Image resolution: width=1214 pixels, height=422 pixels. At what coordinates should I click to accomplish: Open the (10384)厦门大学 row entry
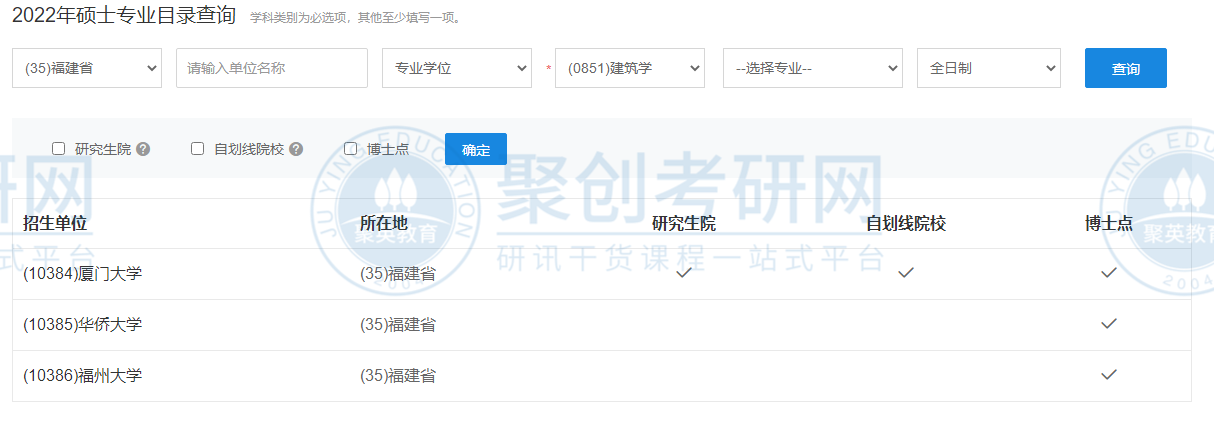[x=83, y=273]
